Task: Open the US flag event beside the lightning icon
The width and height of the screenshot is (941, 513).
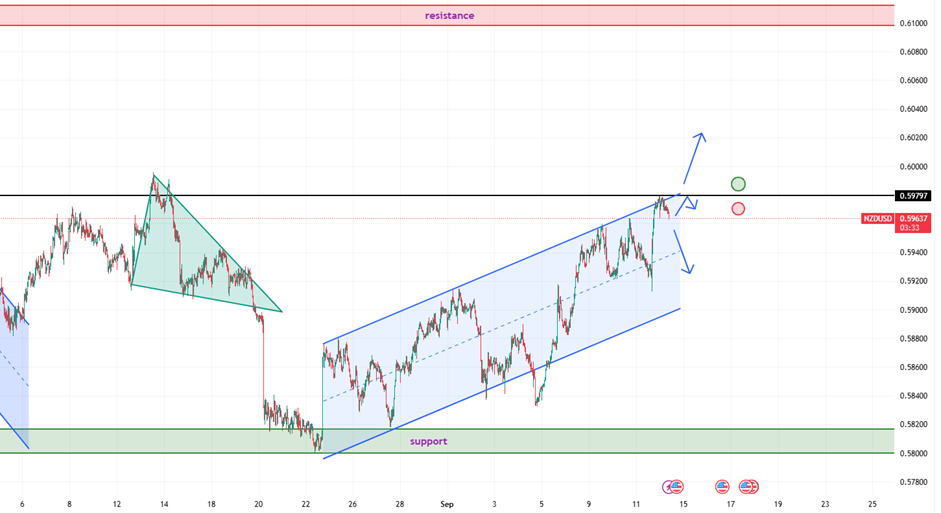Action: point(677,487)
